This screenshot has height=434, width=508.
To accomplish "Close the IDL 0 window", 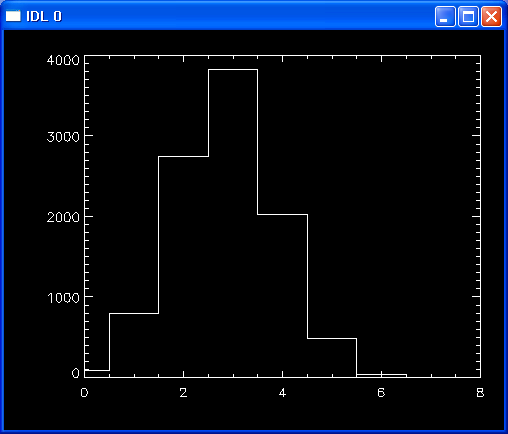I will click(x=491, y=16).
